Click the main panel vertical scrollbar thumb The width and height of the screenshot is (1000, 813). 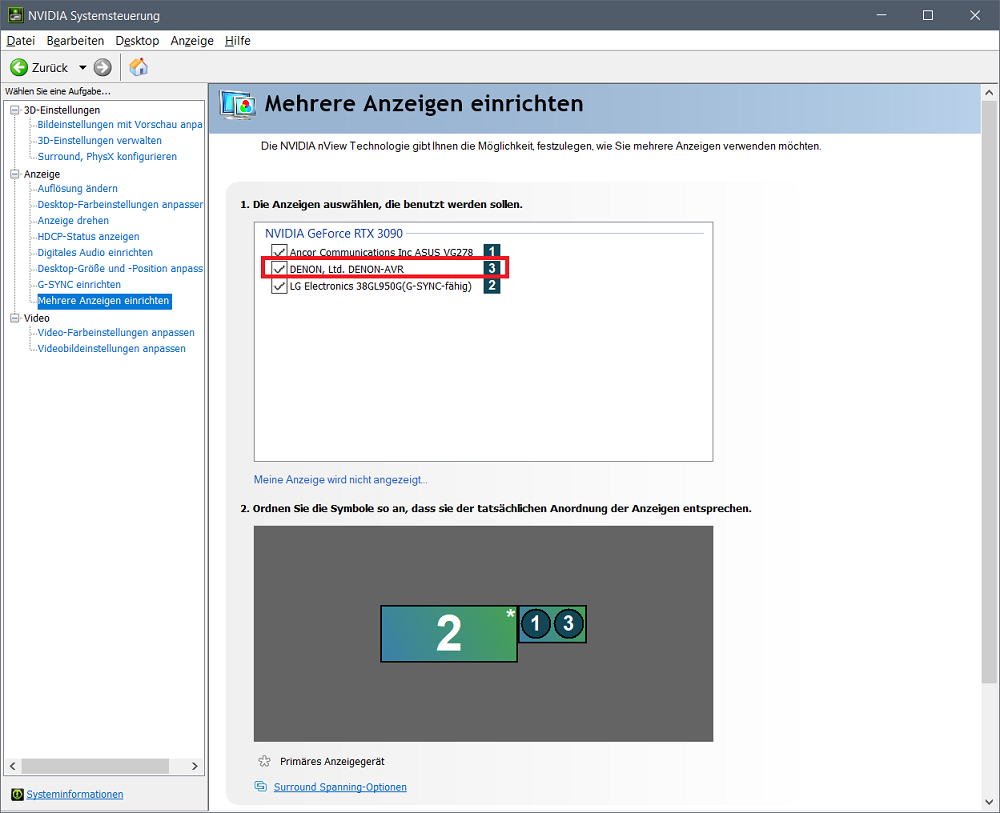(989, 392)
